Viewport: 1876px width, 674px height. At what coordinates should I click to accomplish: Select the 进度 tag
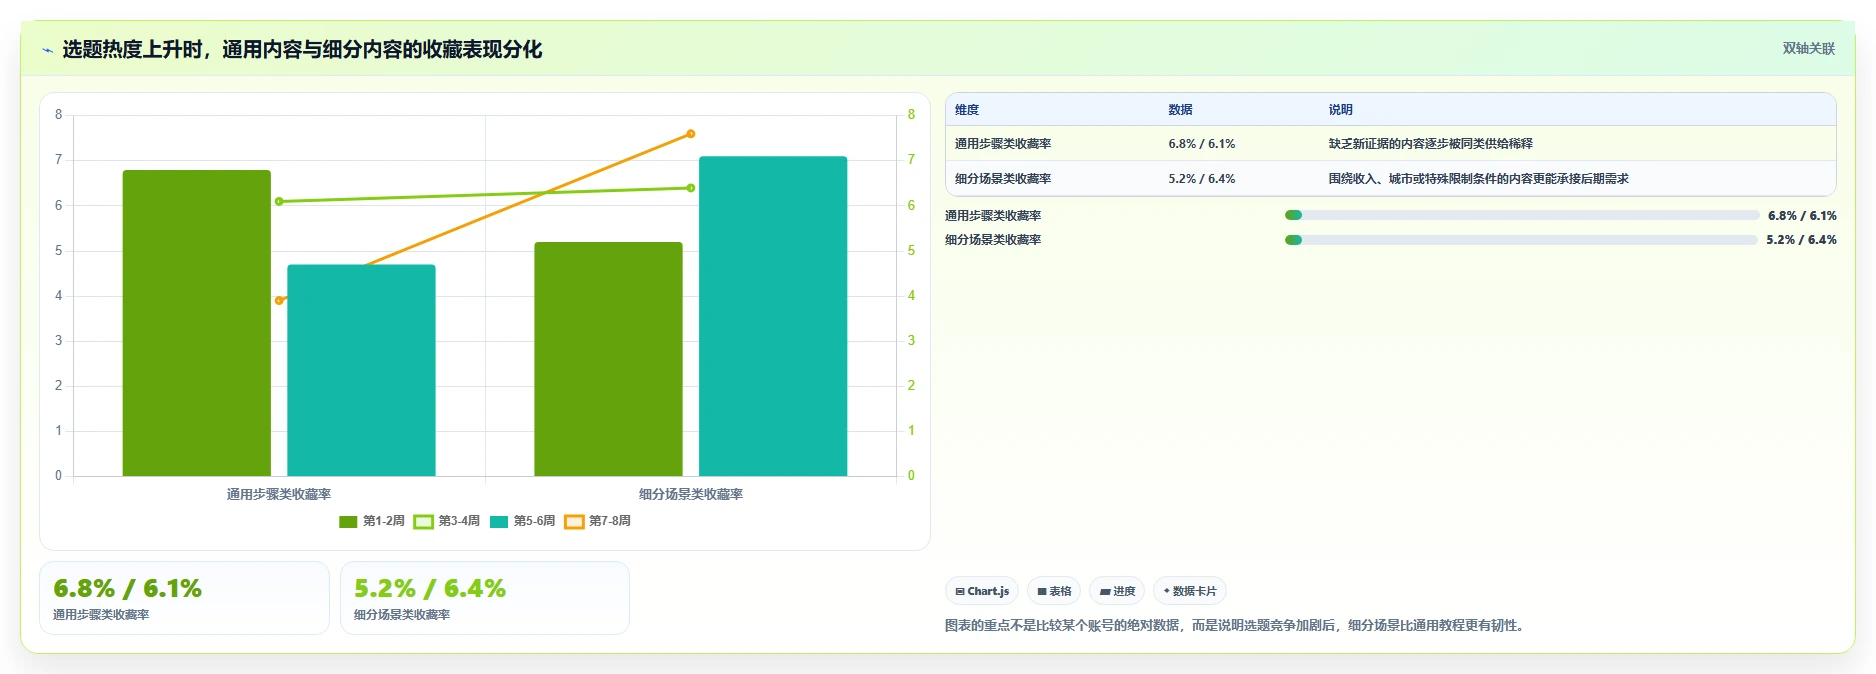pyautogui.click(x=1117, y=591)
